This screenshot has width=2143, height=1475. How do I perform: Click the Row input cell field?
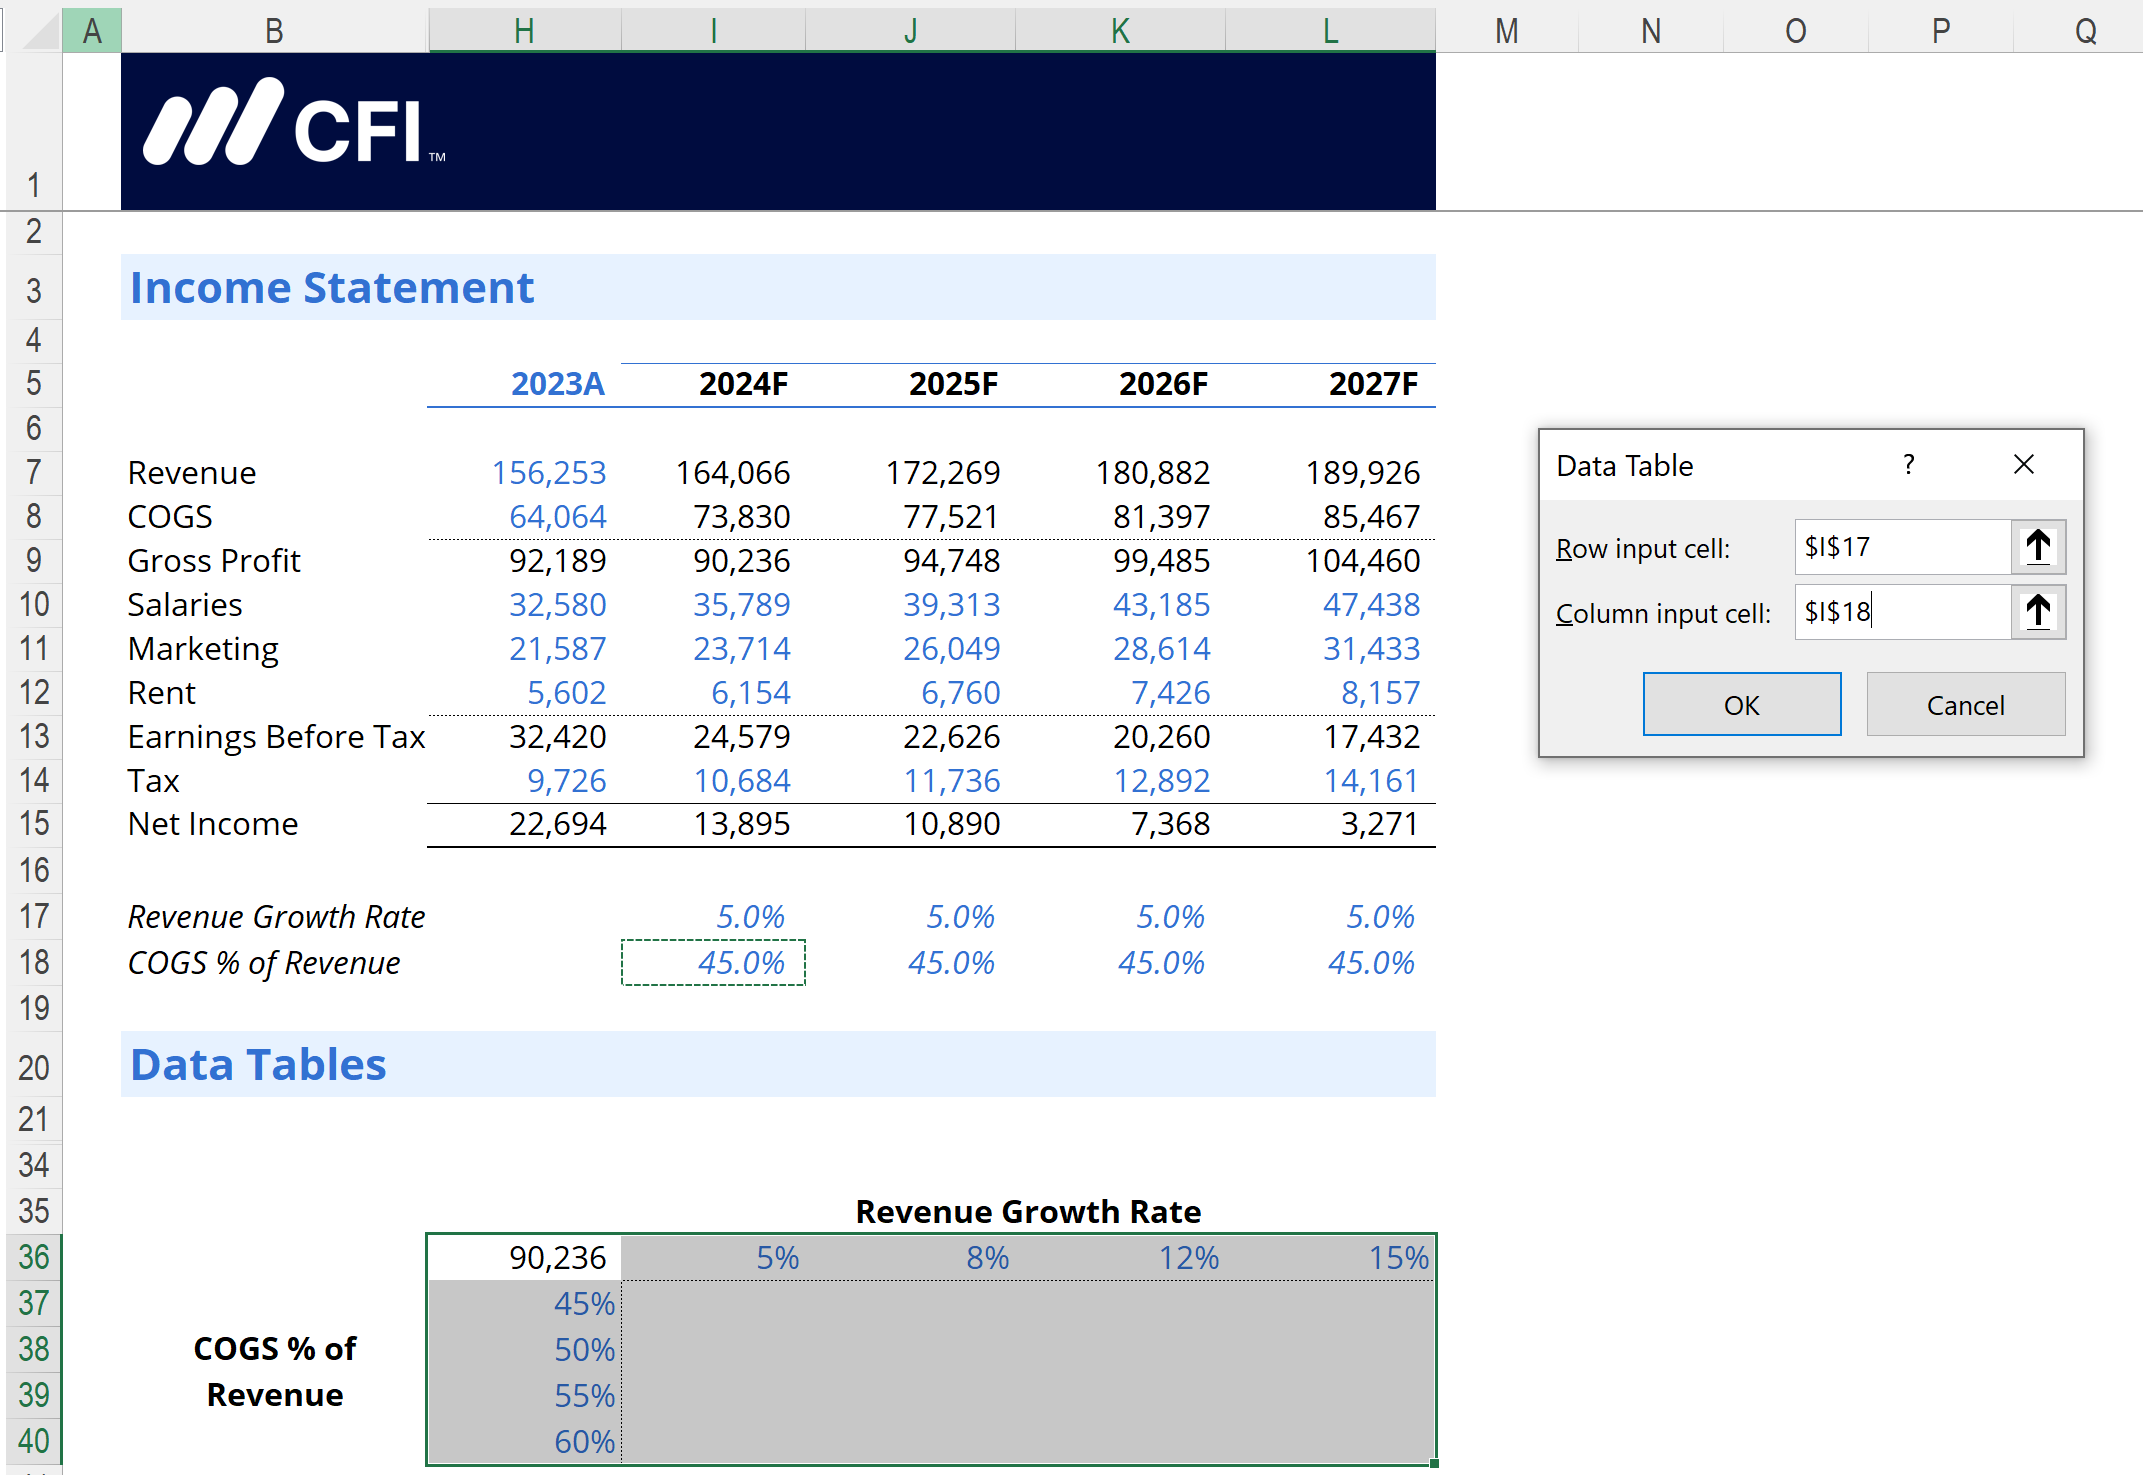pyautogui.click(x=1901, y=547)
